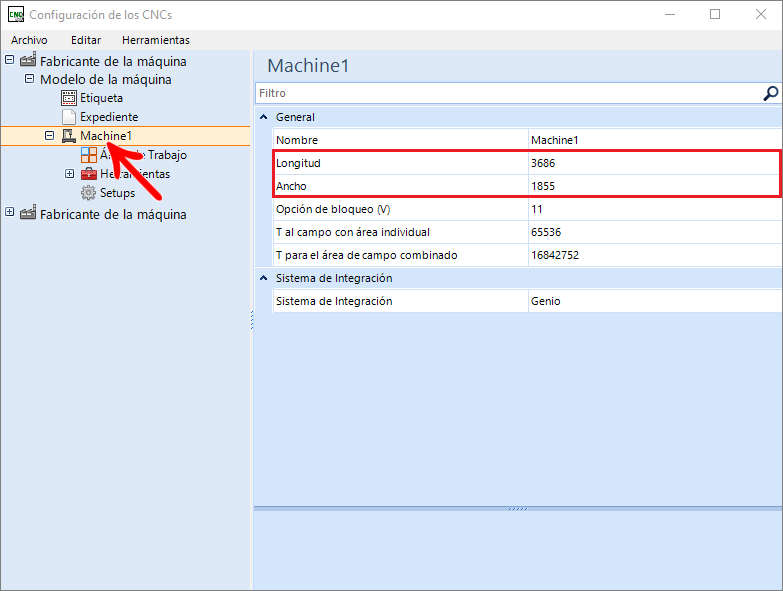Viewport: 783px width, 591px height.
Task: Click the red Herramientas toolbox icon
Action: click(x=89, y=174)
